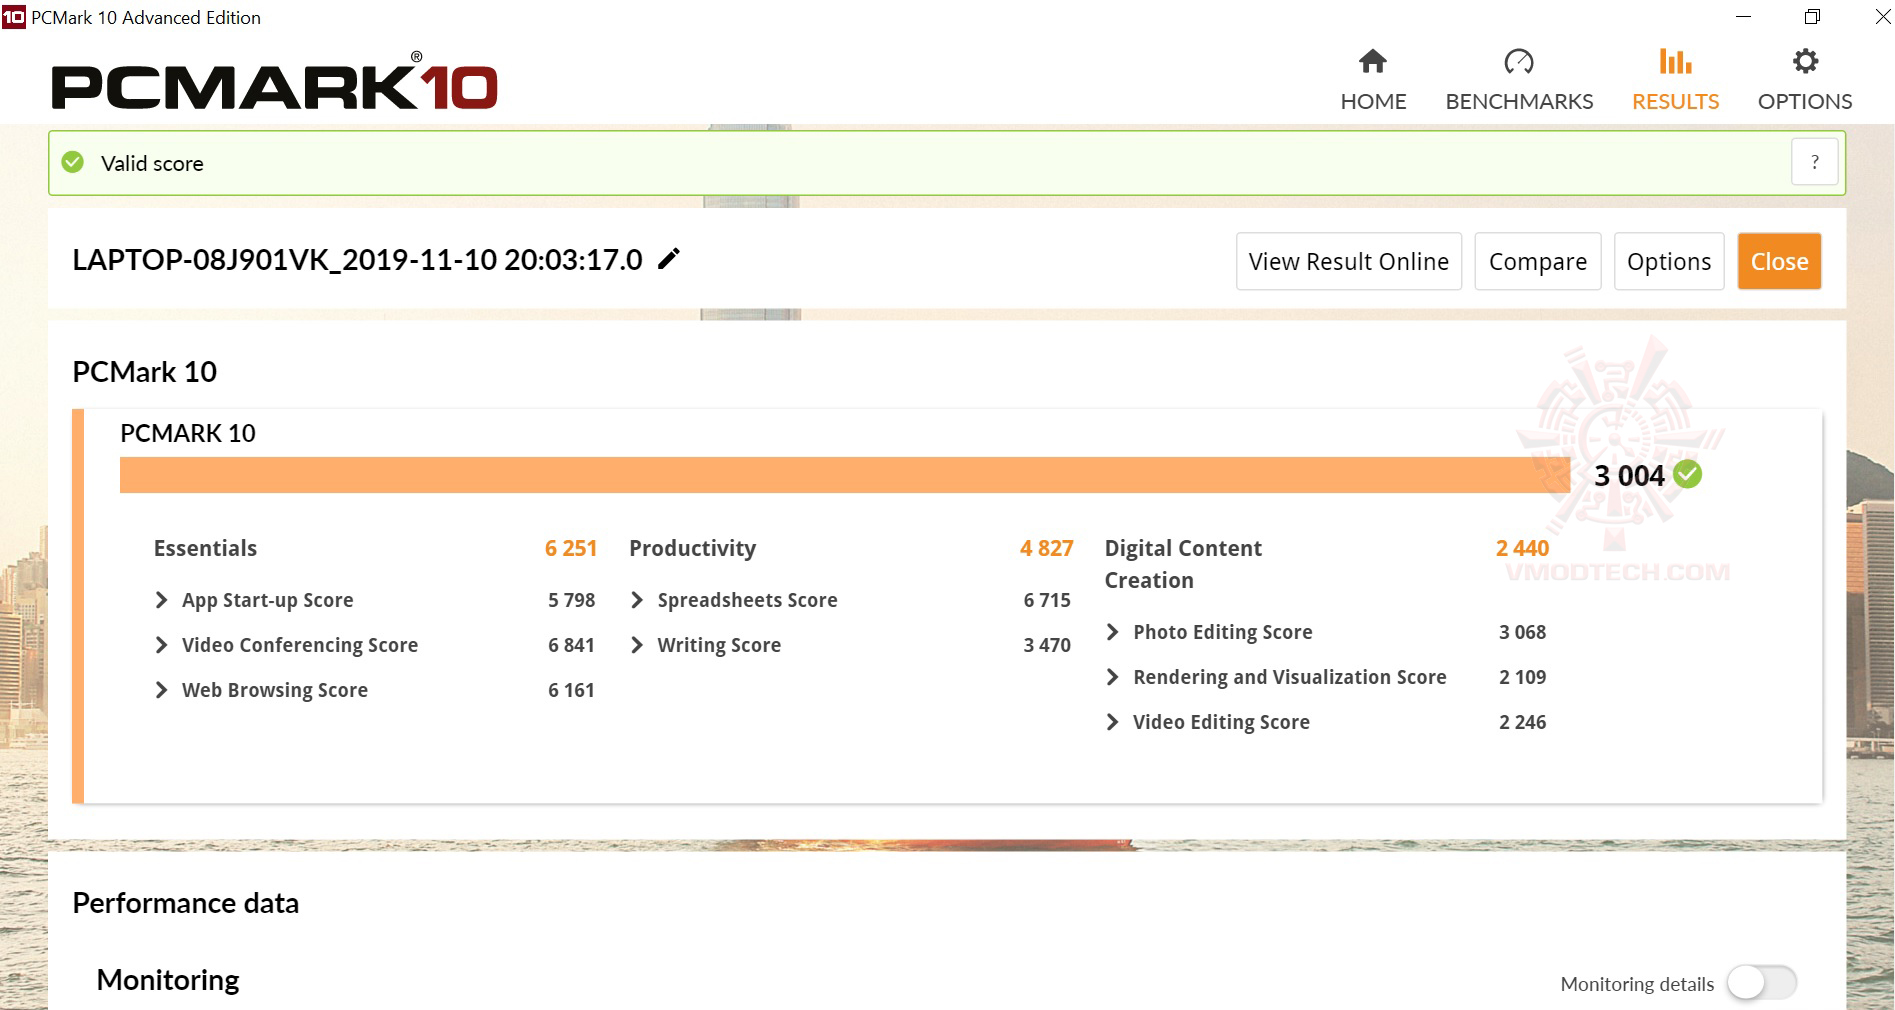Click the App Start-up value 5 798
Screen dimensions: 1895x1010
571,600
